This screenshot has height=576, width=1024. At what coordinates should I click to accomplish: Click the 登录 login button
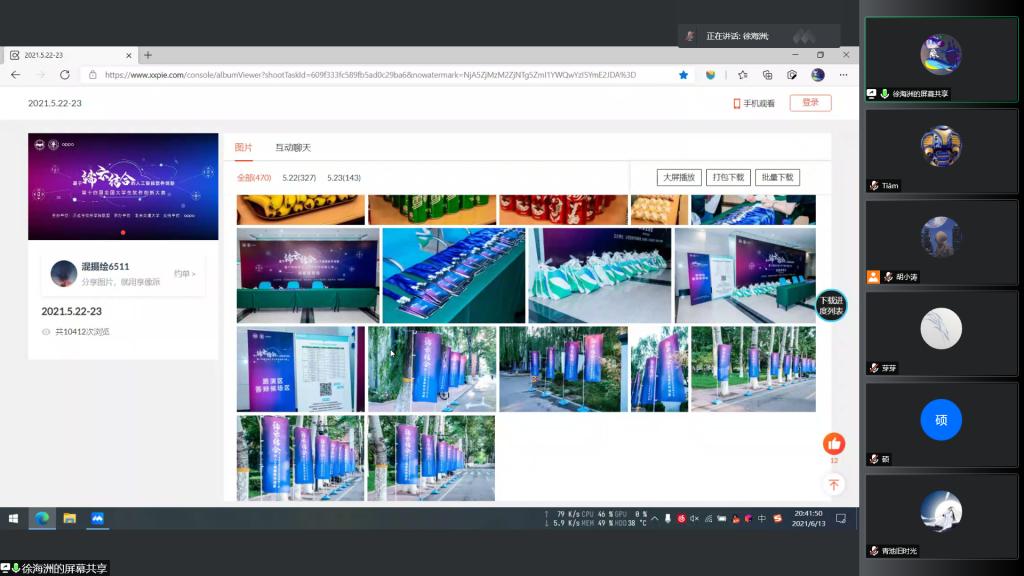[x=810, y=103]
